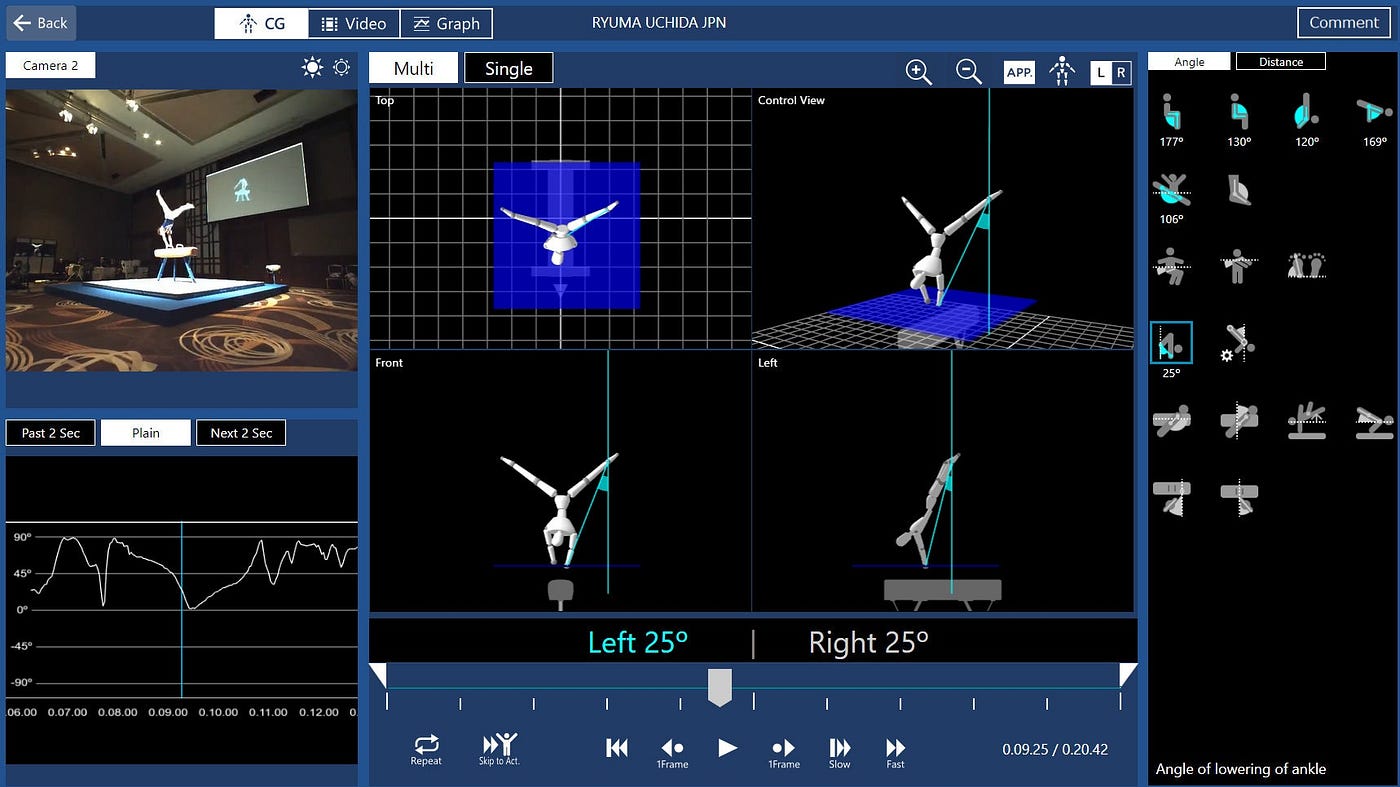Click the Skip to Act. icon

[499, 749]
